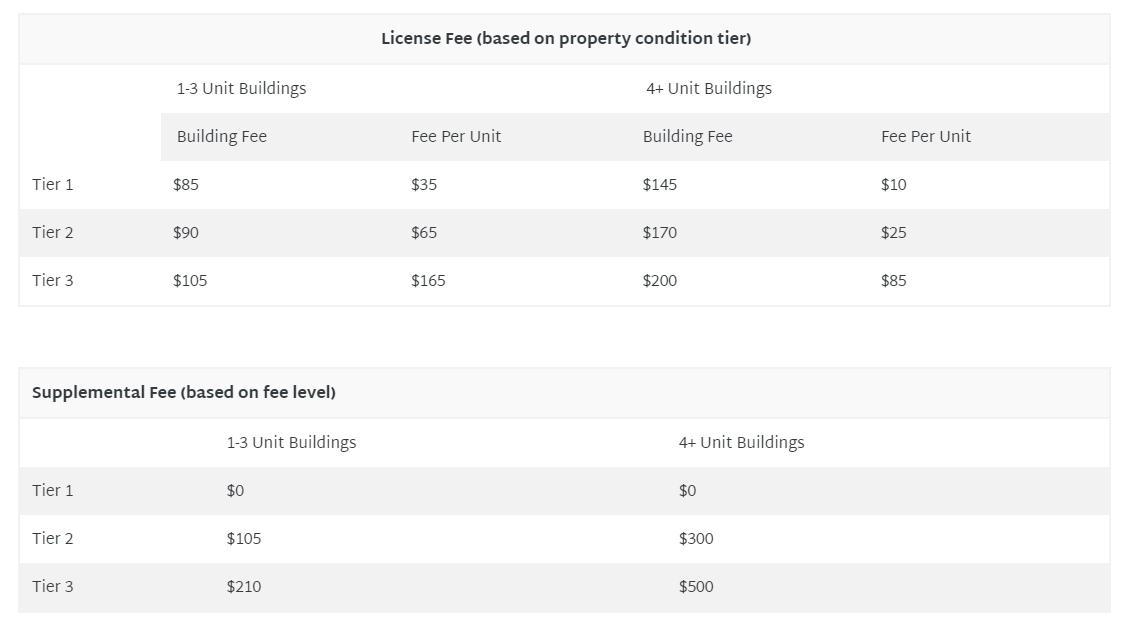Image resolution: width=1135 pixels, height=629 pixels.
Task: Click the $90 building fee cell
Action: [x=186, y=233]
